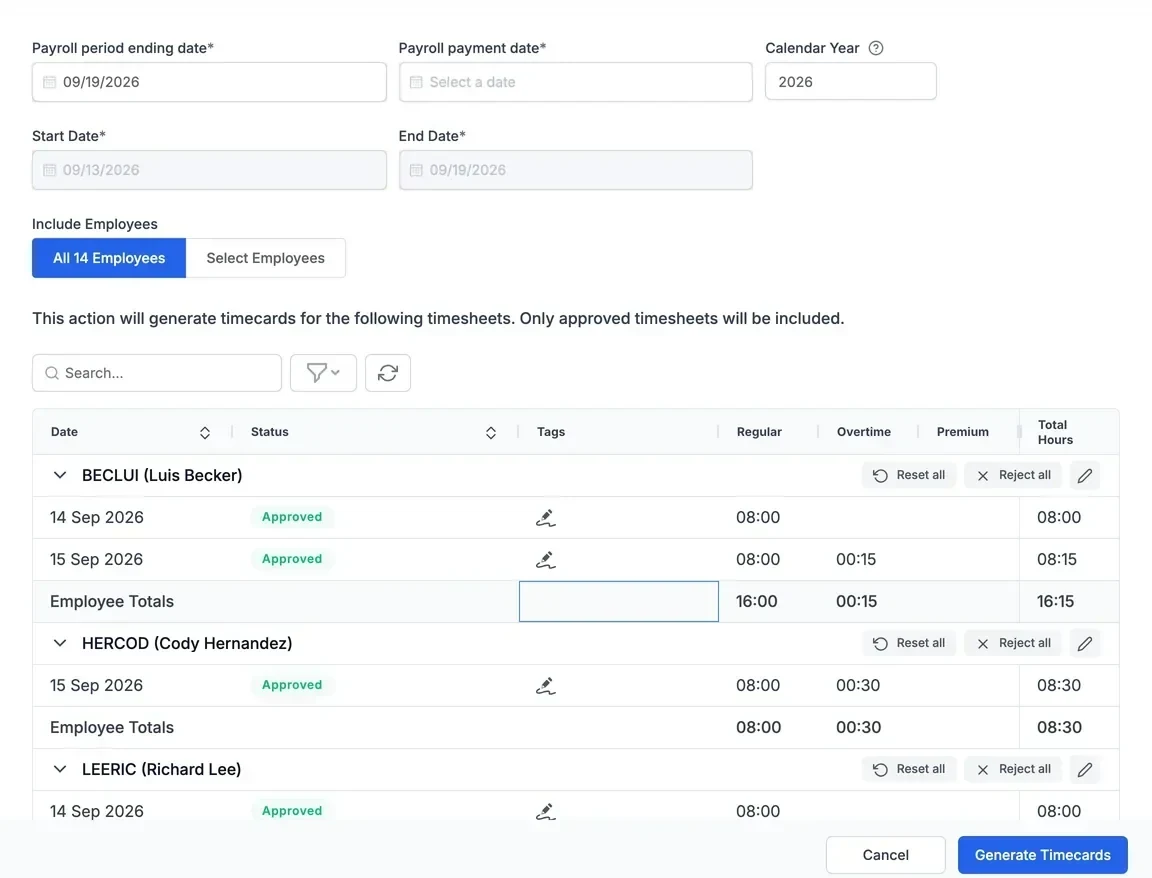Click Hernandez's 15 Sep 2026 date cell
The height and width of the screenshot is (878, 1152).
coord(96,685)
